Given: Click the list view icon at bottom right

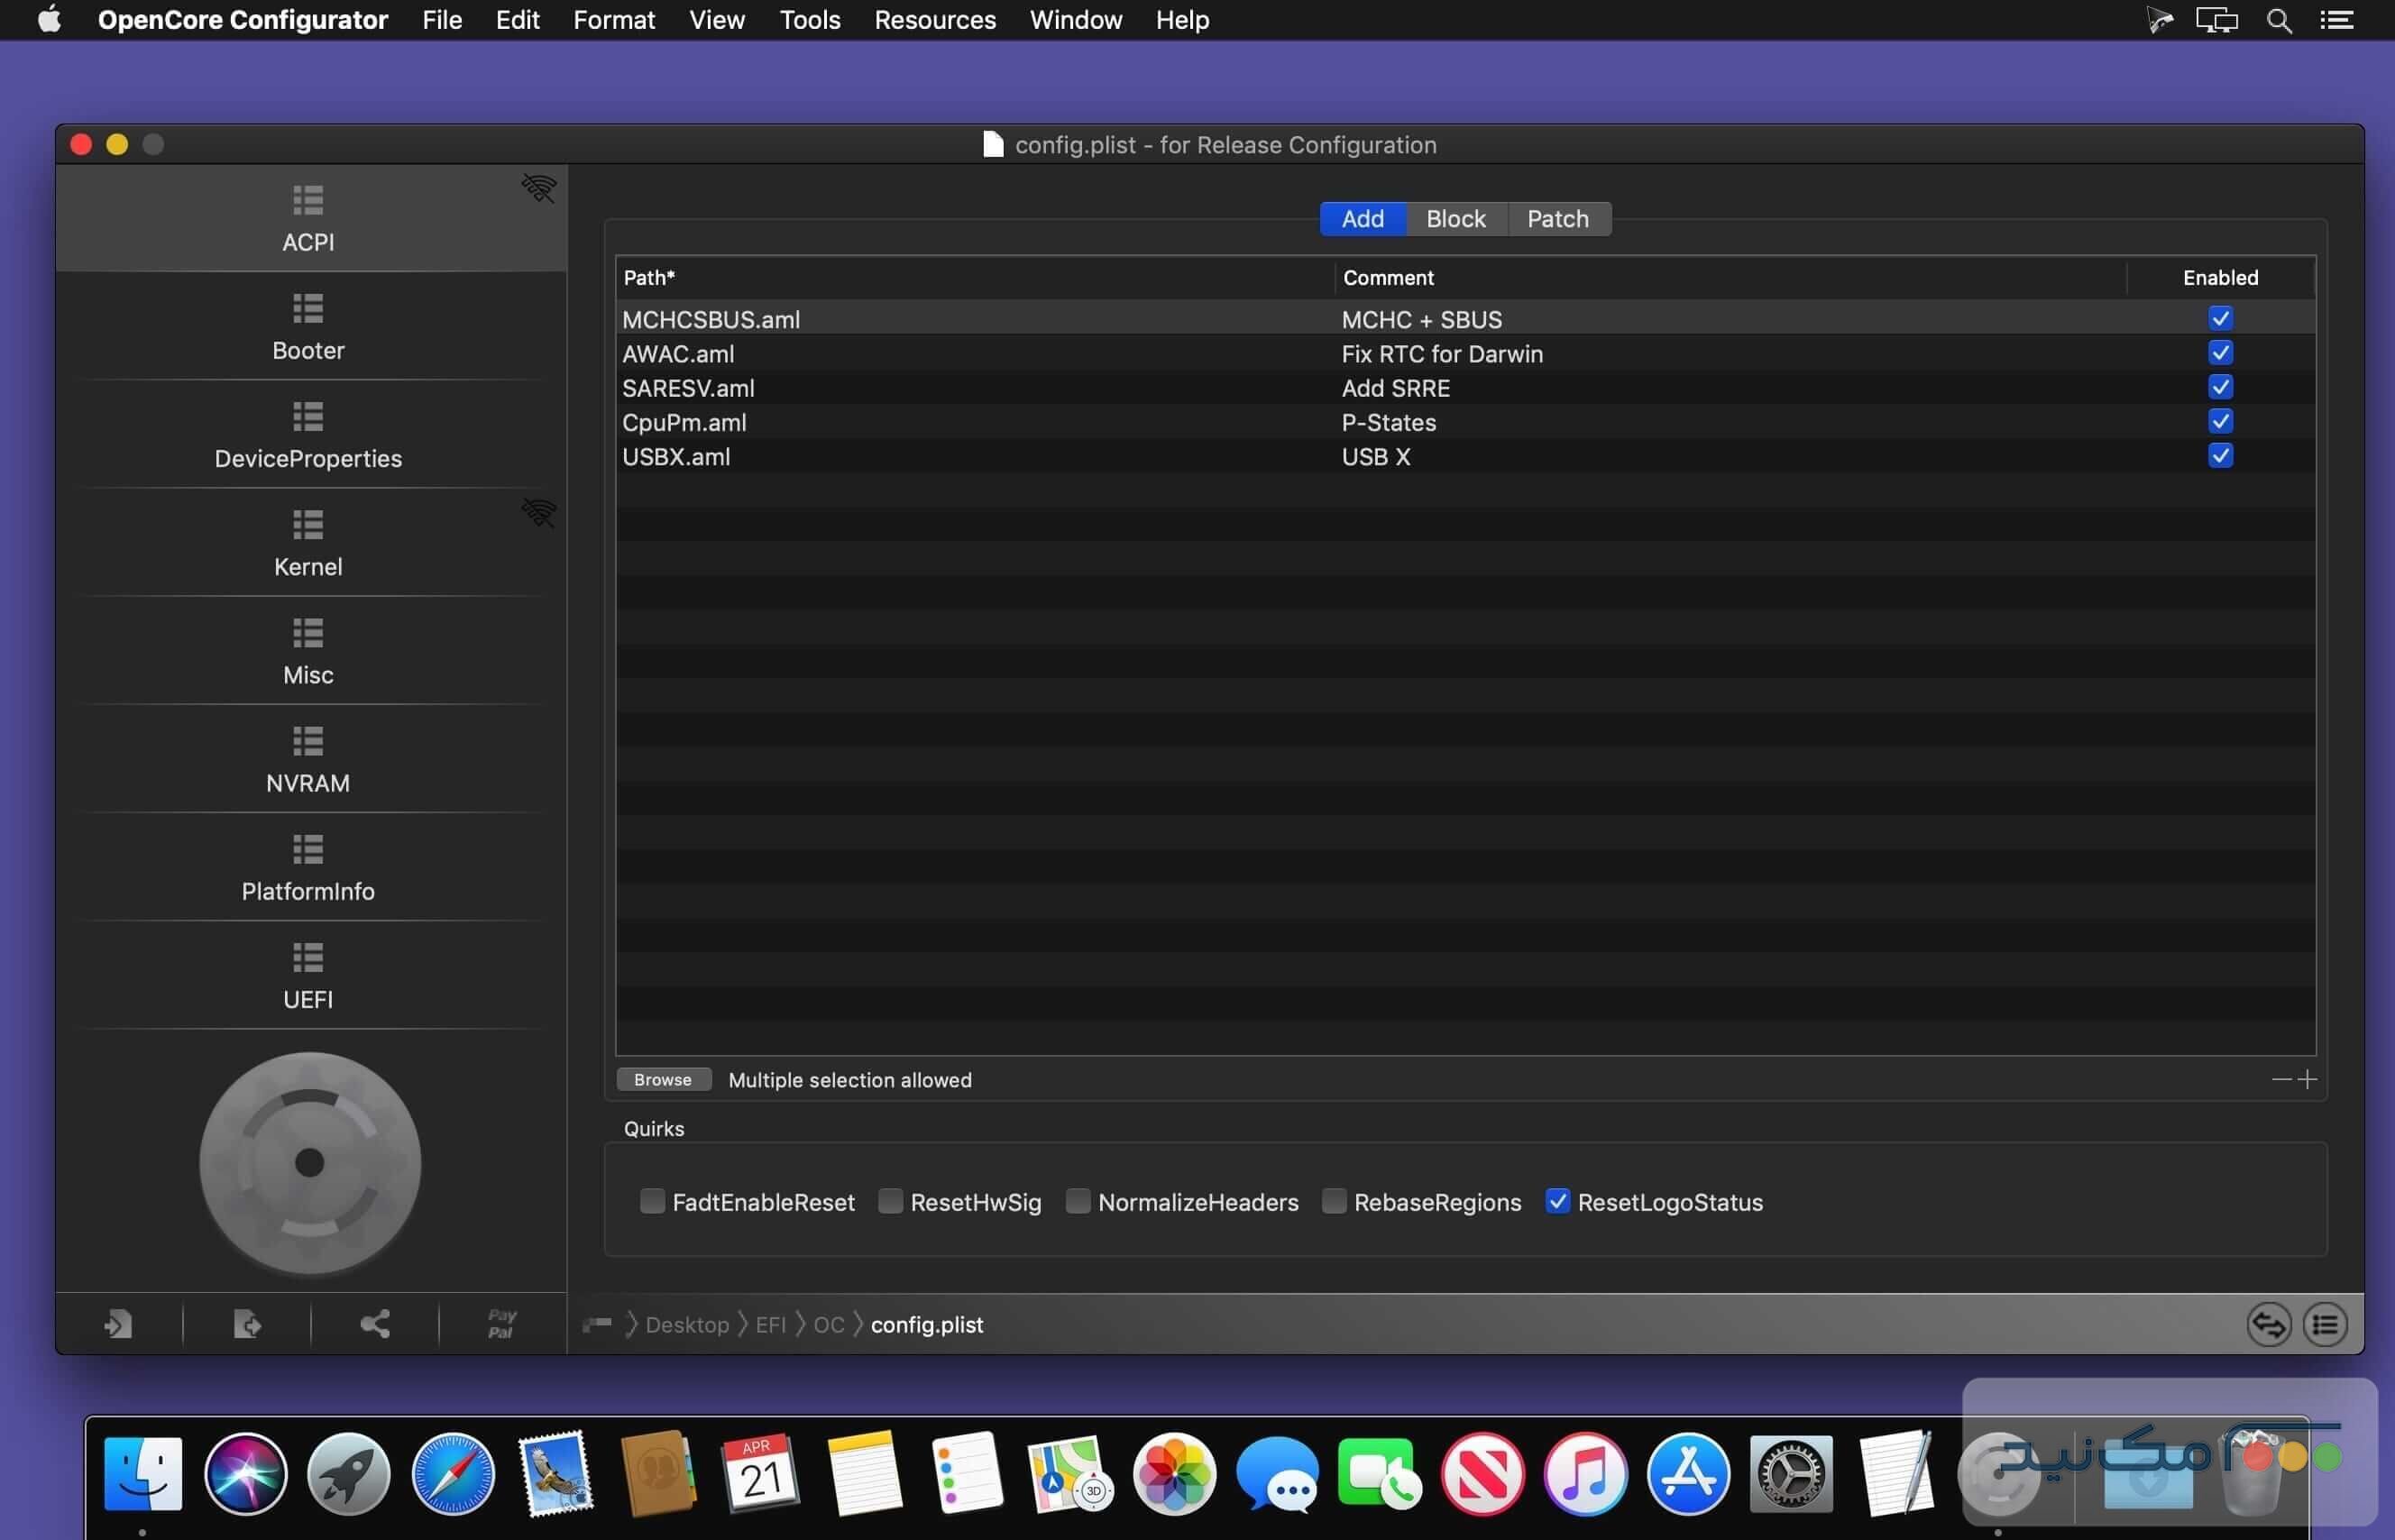Looking at the screenshot, I should 2326,1323.
